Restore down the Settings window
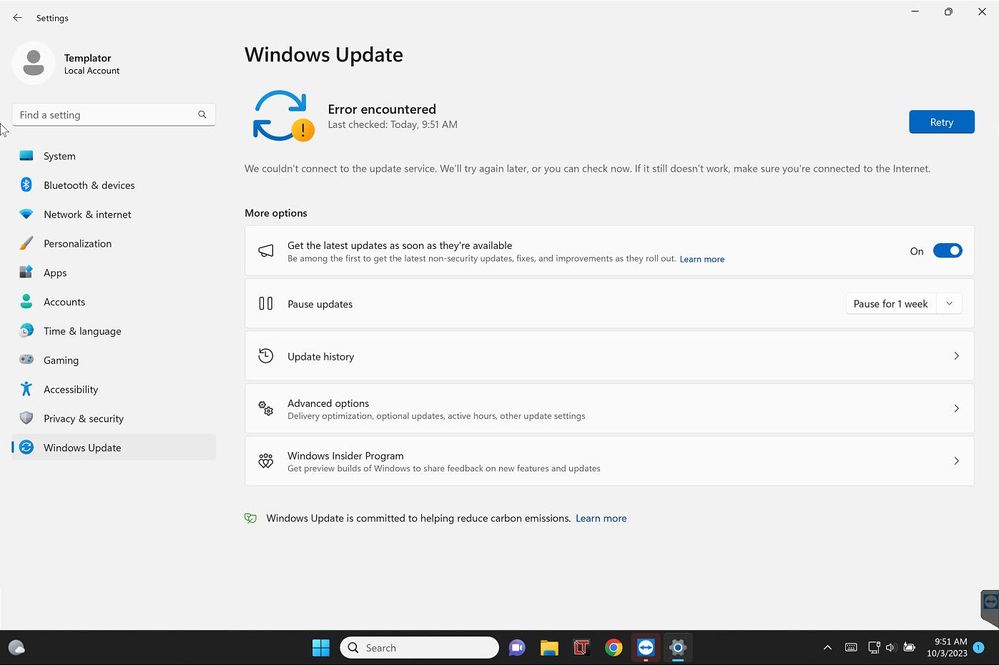This screenshot has width=999, height=665. 949,11
